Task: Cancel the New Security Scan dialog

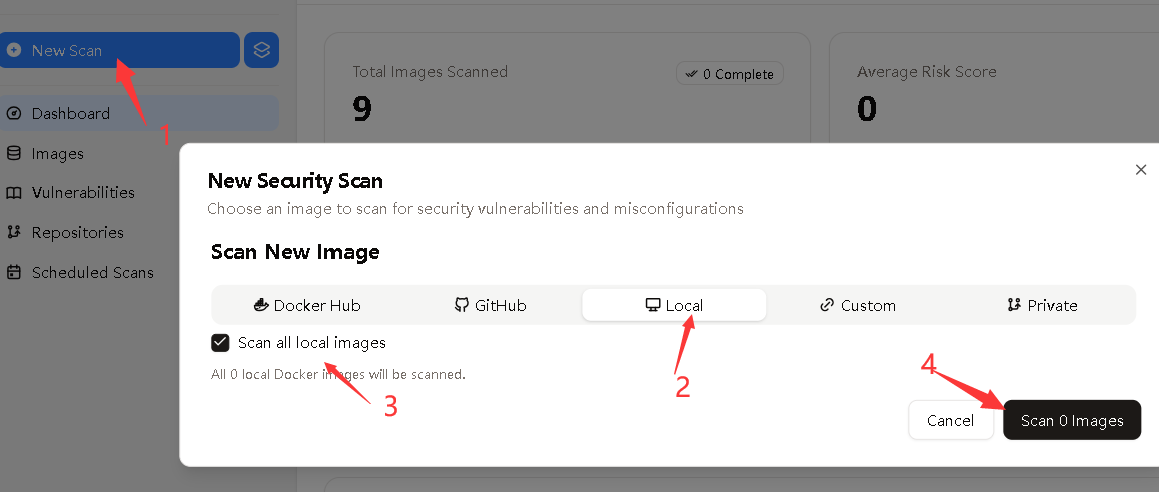Action: (x=950, y=420)
